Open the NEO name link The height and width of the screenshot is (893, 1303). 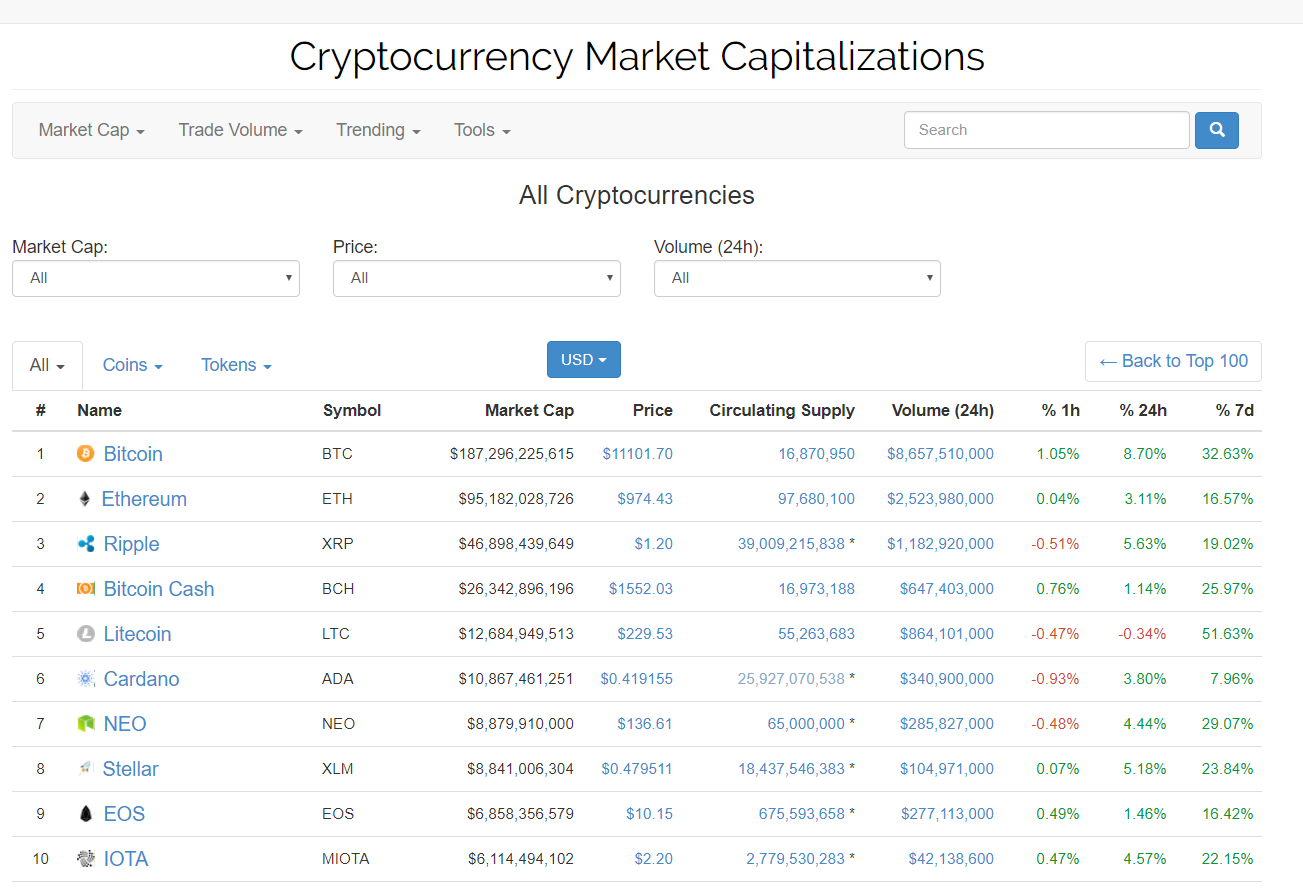point(125,724)
